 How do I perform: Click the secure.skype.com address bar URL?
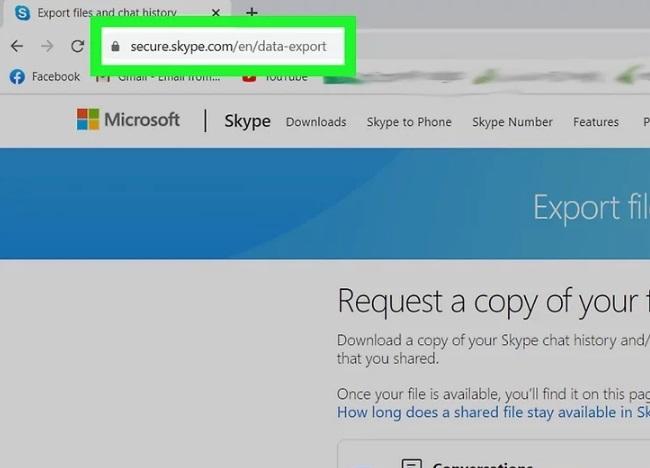tap(228, 46)
